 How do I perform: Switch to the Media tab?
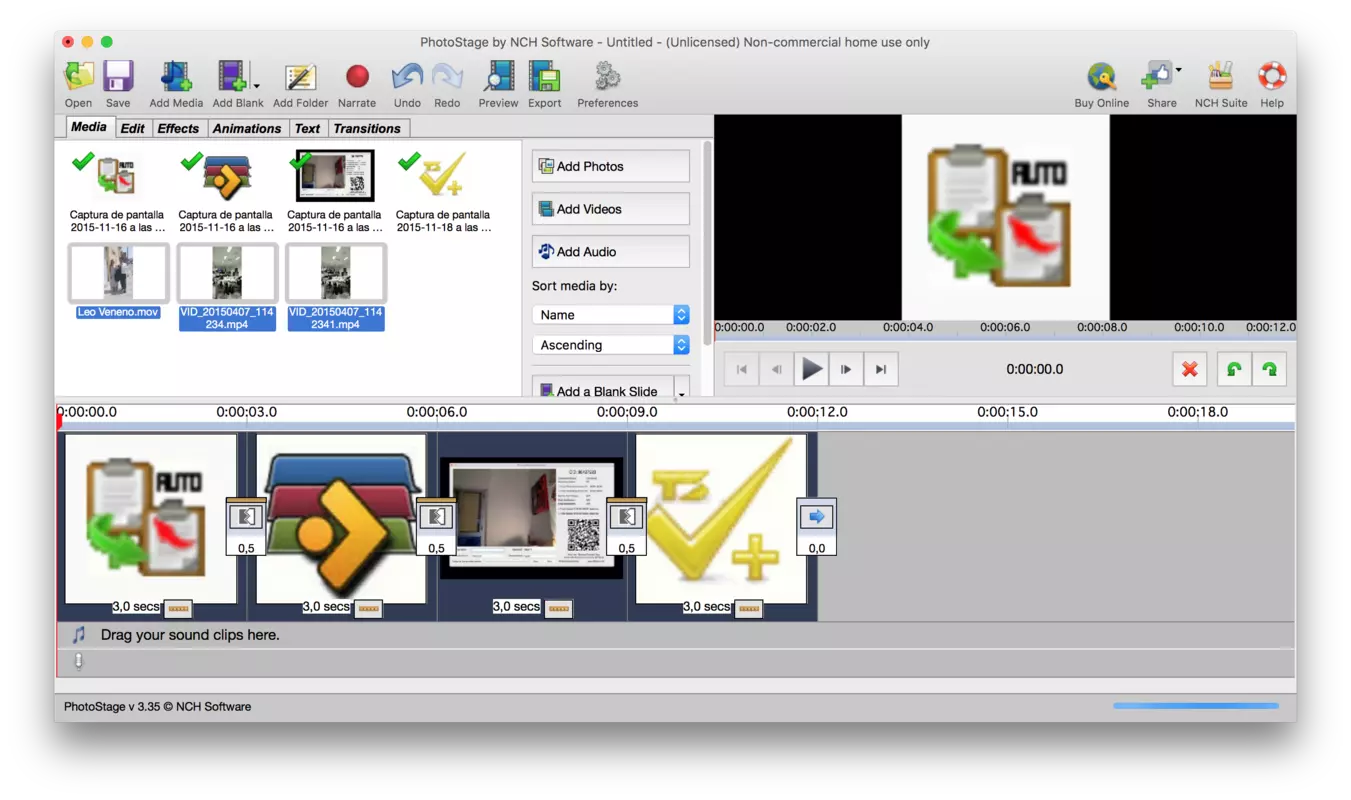[x=88, y=127]
